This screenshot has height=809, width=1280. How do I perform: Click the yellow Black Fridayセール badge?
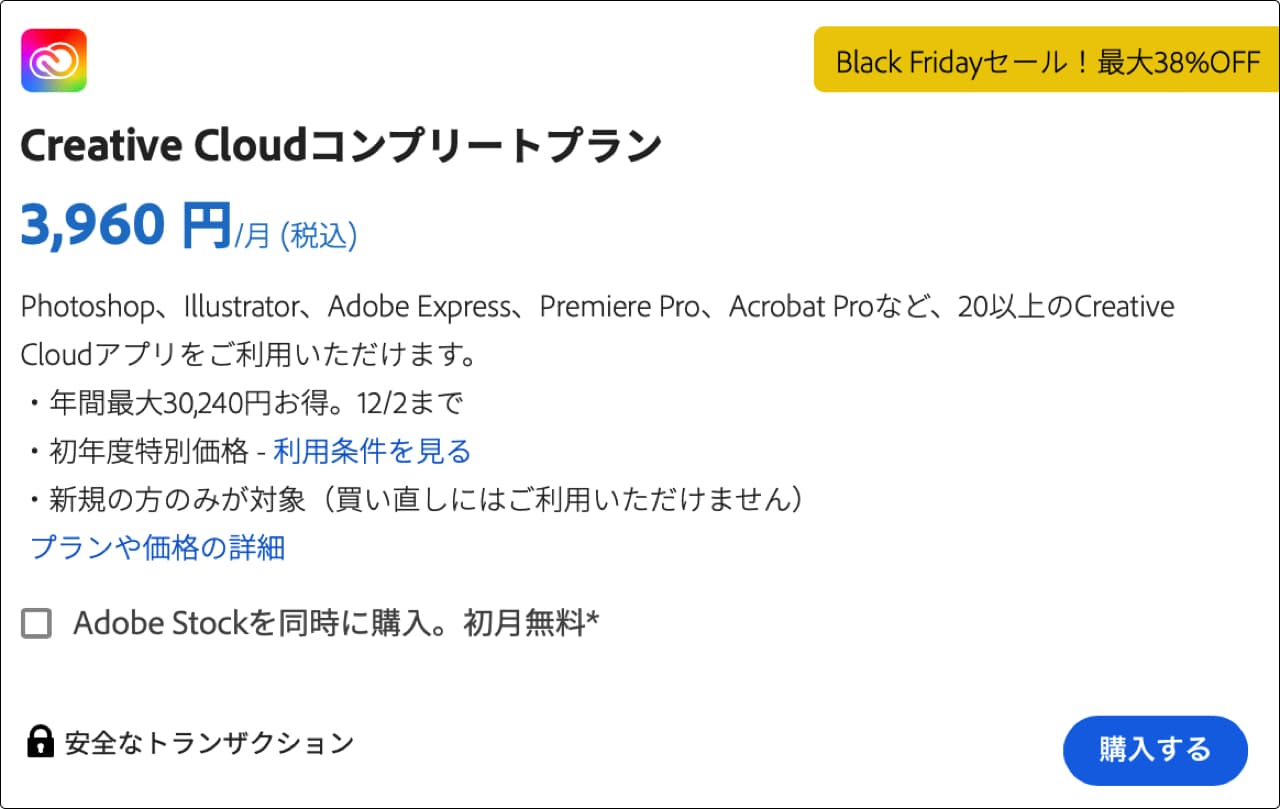point(1047,60)
